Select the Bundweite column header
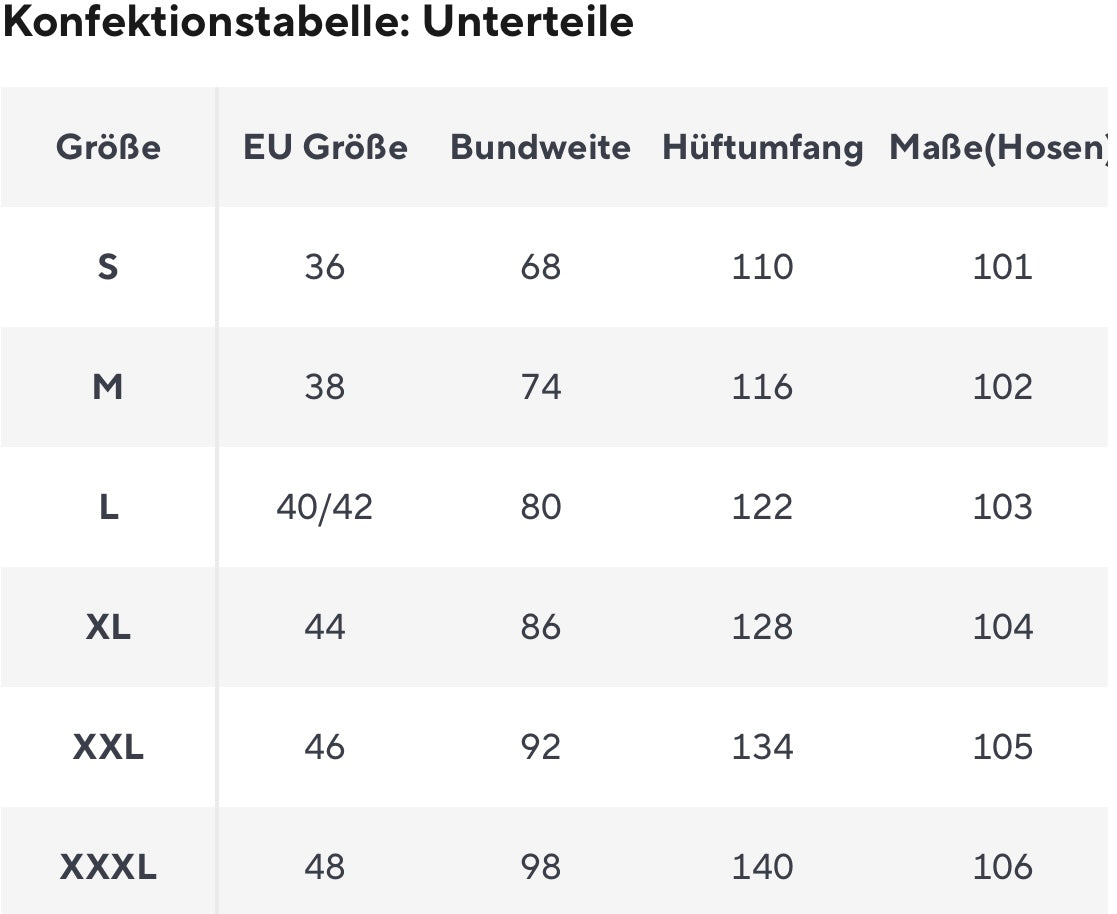This screenshot has width=1117, height=914. [540, 148]
